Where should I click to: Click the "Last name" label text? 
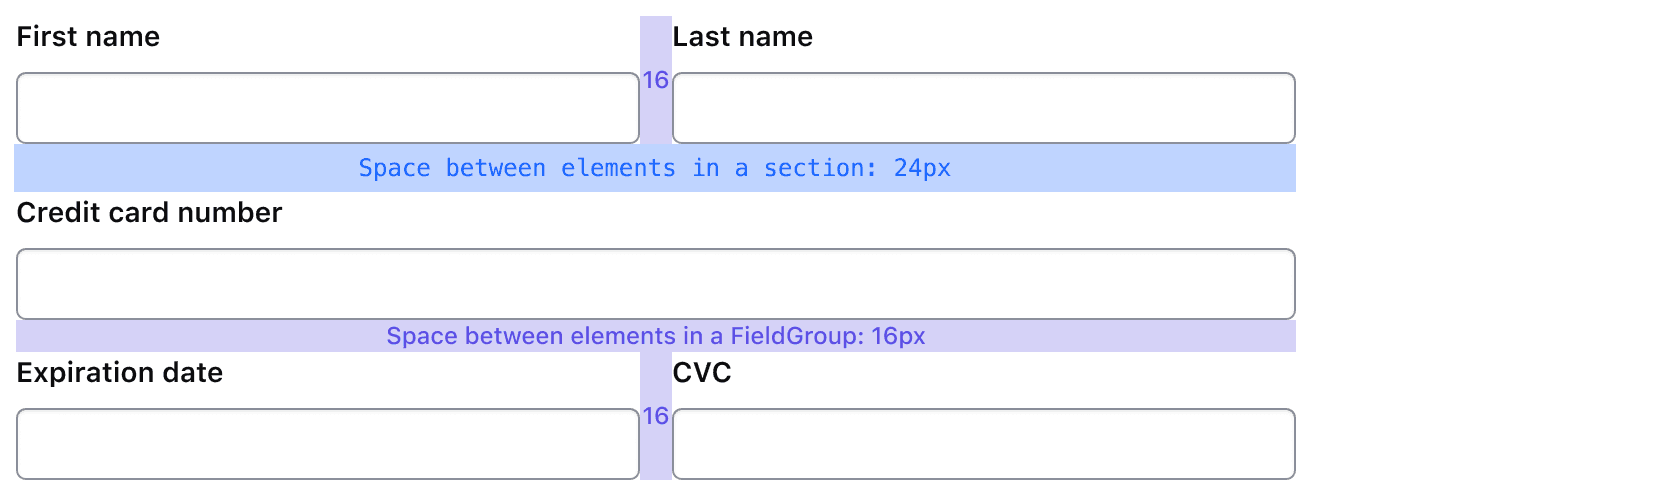pyautogui.click(x=742, y=37)
